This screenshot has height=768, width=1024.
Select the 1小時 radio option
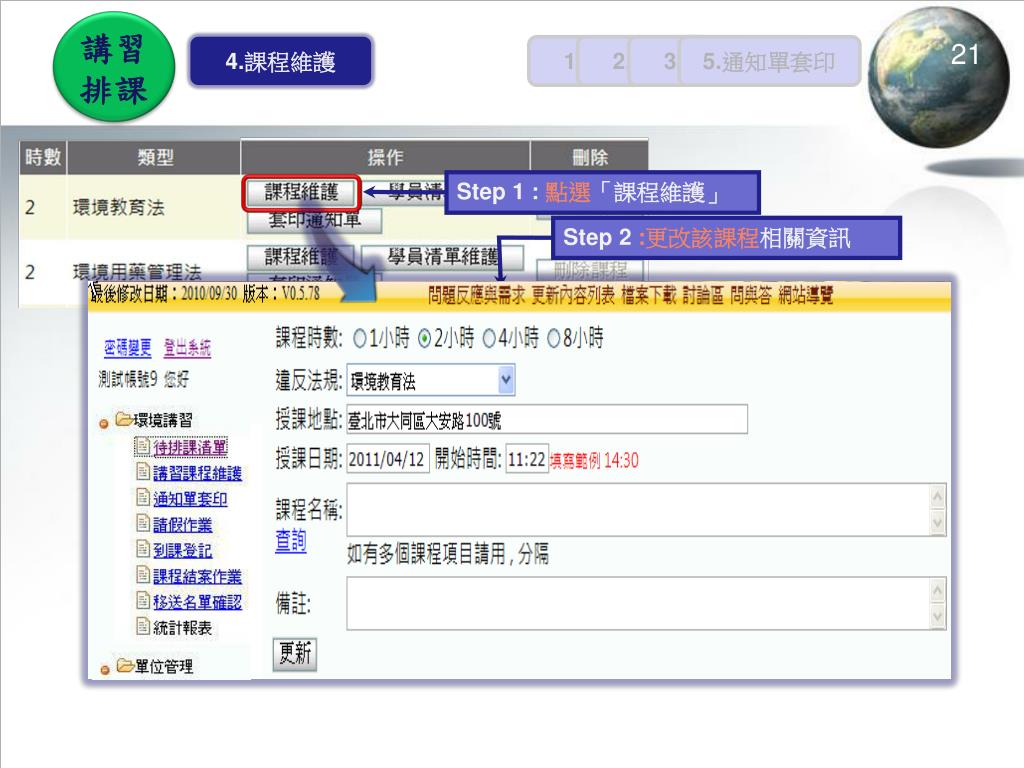(x=360, y=338)
